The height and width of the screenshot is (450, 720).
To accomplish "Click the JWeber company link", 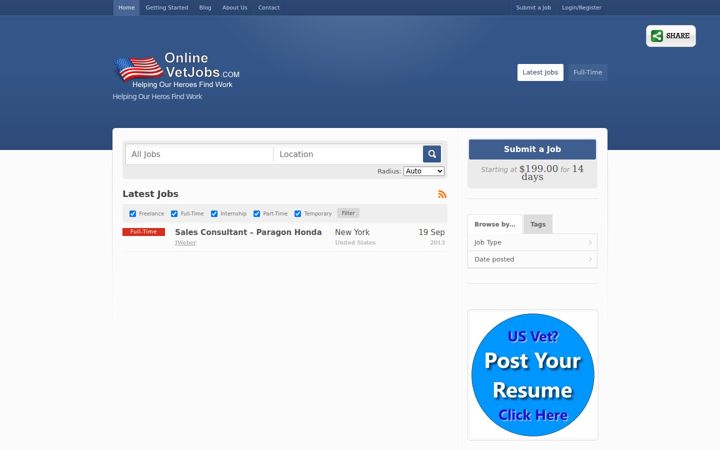I will (185, 243).
